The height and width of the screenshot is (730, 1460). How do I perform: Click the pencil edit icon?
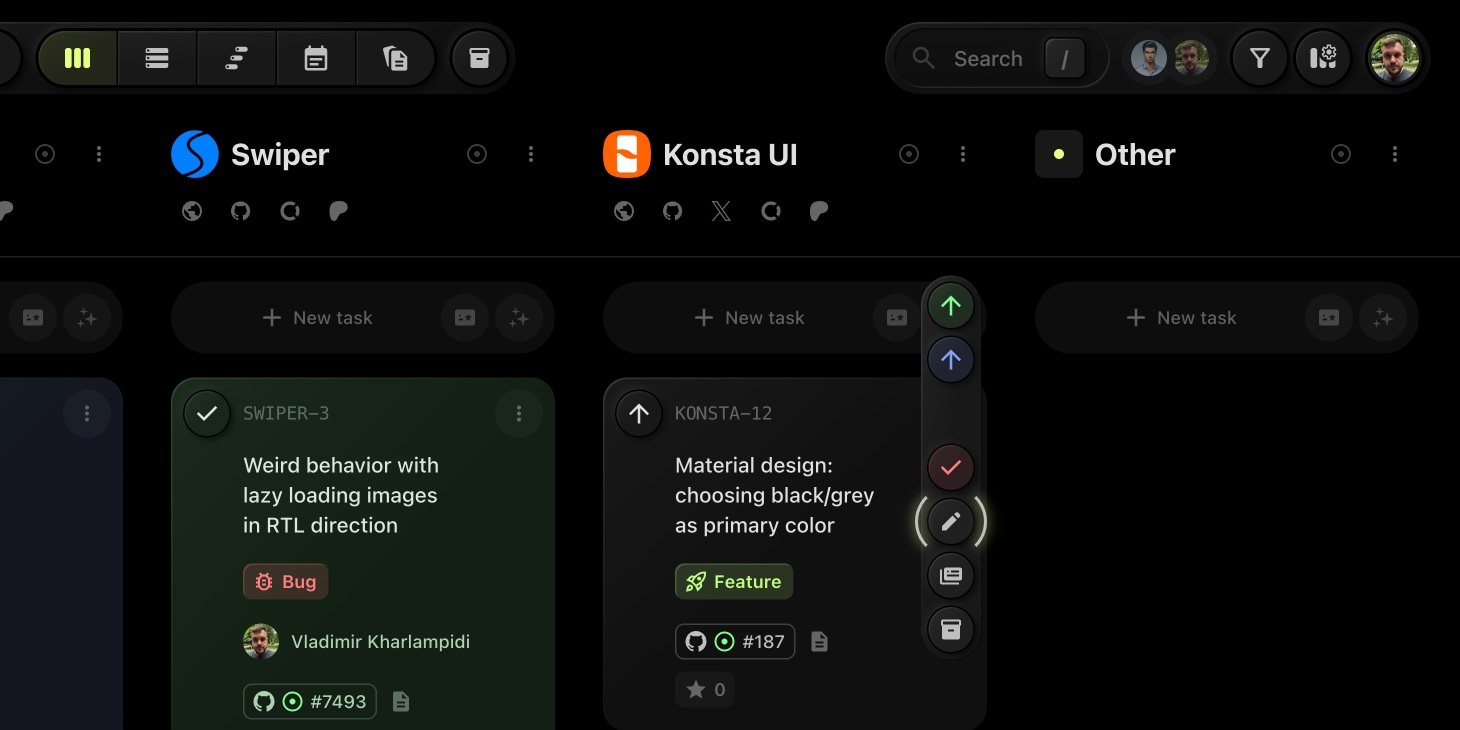(951, 521)
